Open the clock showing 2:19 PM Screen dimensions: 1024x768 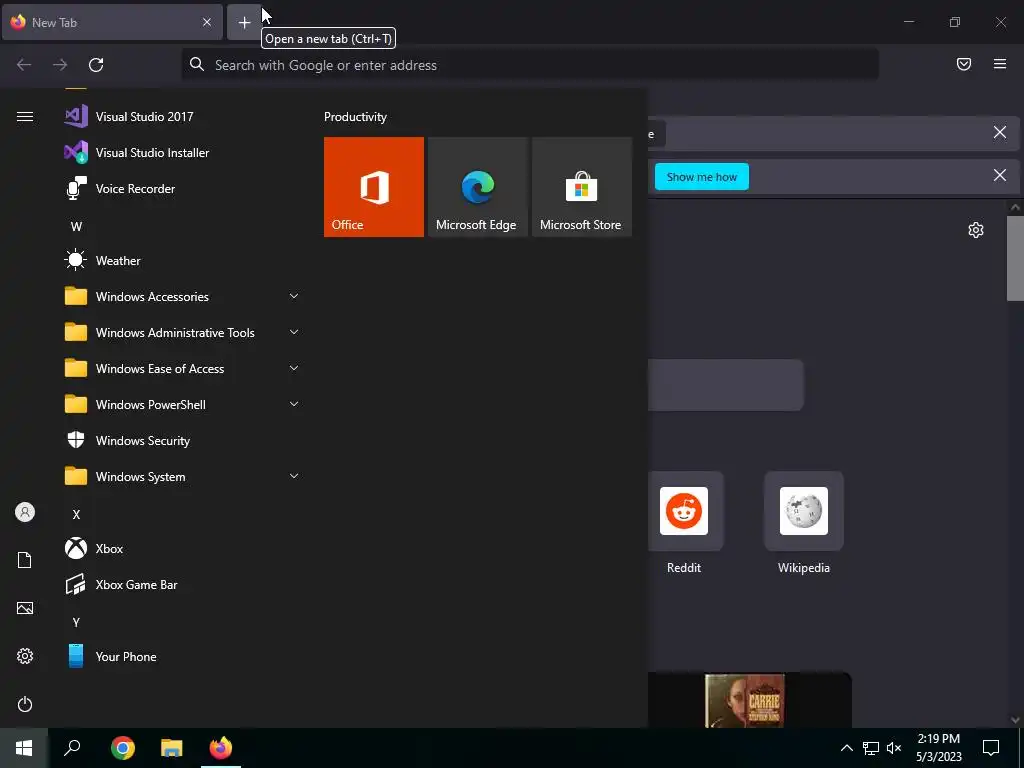(938, 748)
